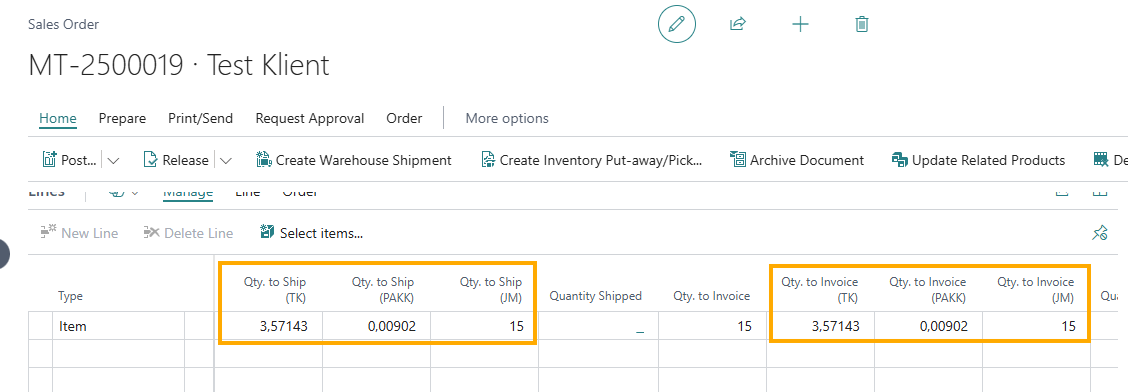Open the Prepare tab
Viewport: 1128px width, 392px height.
[x=122, y=119]
